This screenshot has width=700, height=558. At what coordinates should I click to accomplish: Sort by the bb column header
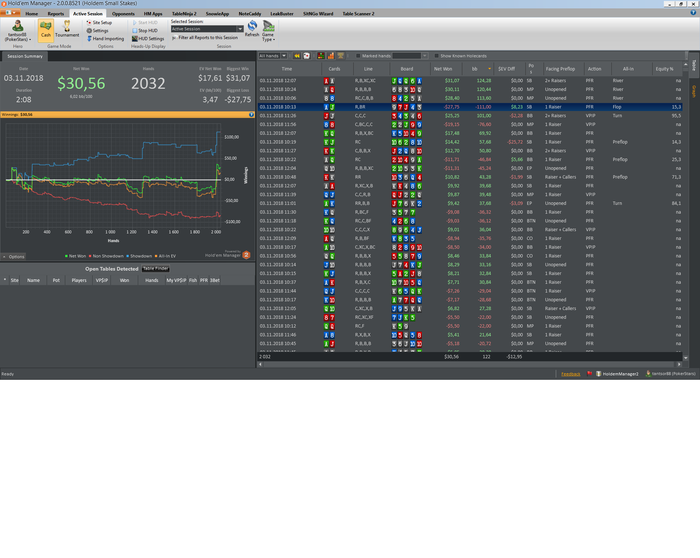coord(478,69)
